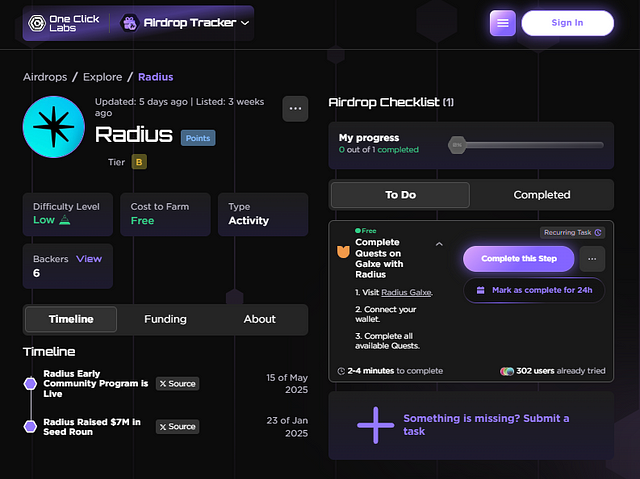Click the Recurring Task badge

coord(573,233)
